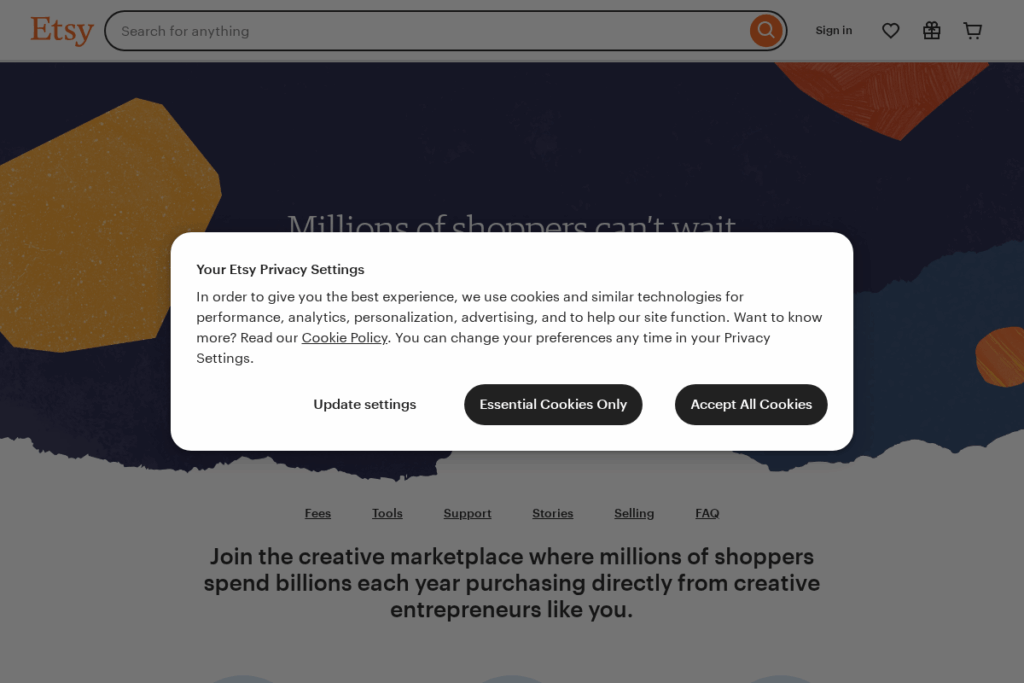
Task: Open the Fees page
Action: (317, 513)
